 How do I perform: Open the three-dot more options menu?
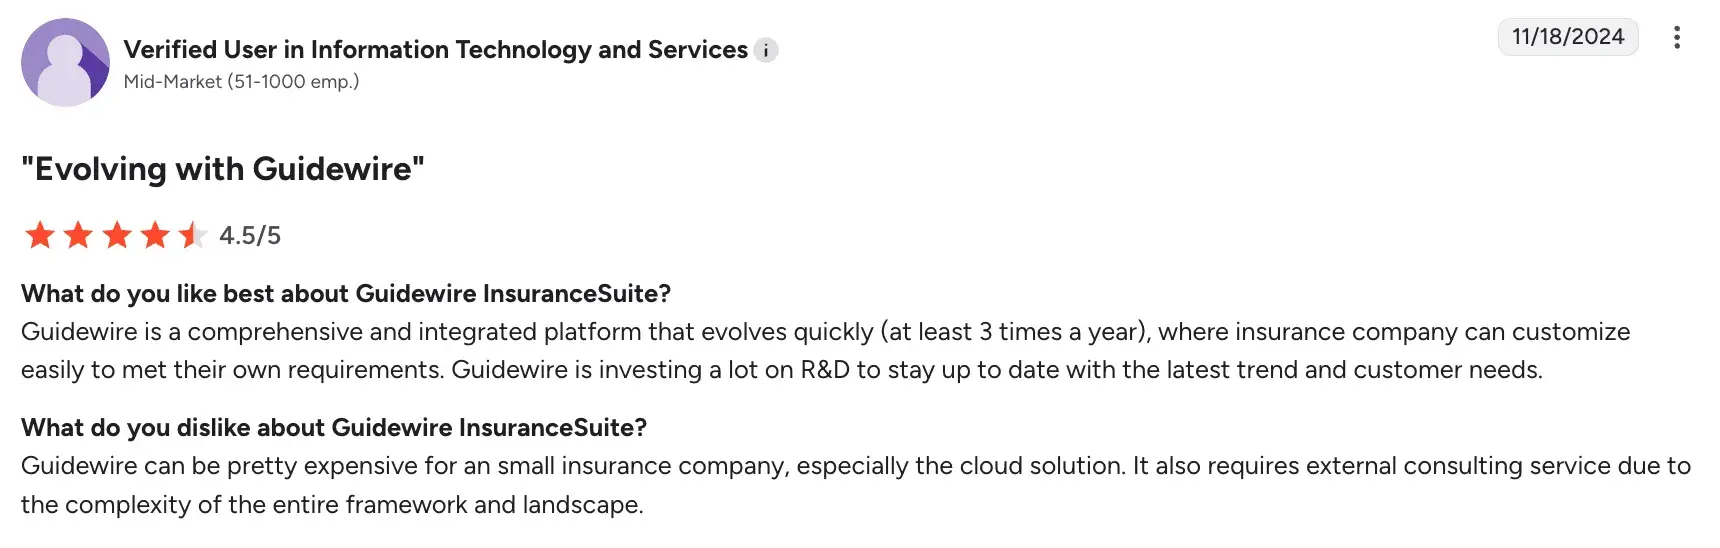click(1677, 38)
